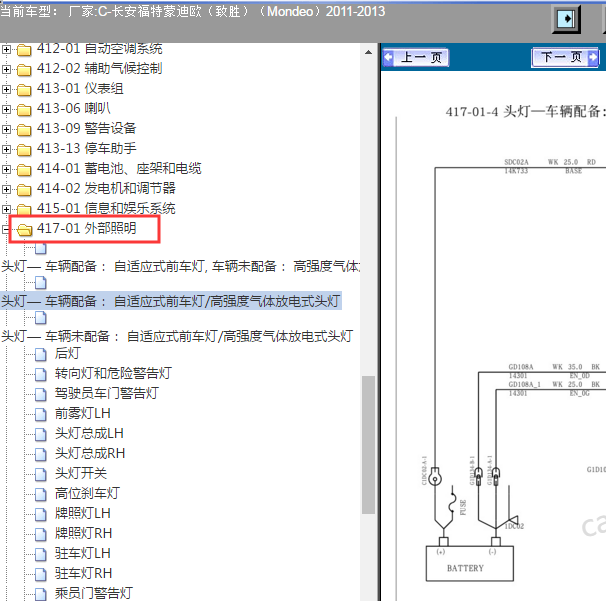The height and width of the screenshot is (601, 606).
Task: Open 头灯—车辆配备：自适应式前车灯, 车辆未配备 entry
Action: [x=180, y=266]
